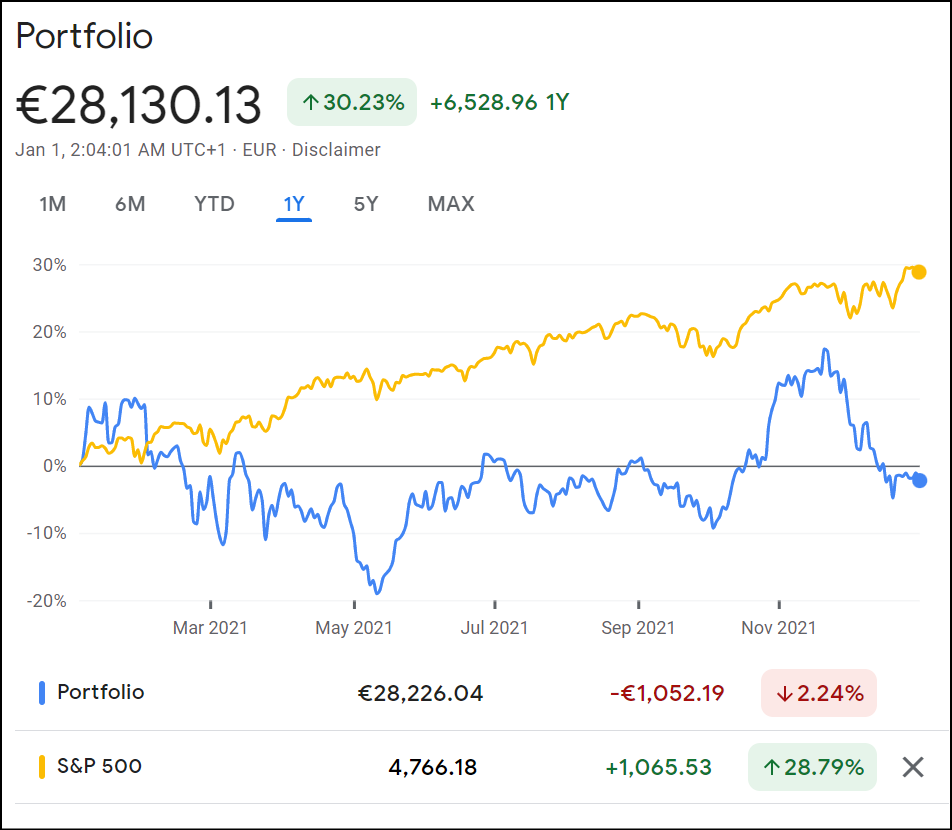Switch chart to the 5Y range
Image resolution: width=952 pixels, height=830 pixels.
pos(366,204)
